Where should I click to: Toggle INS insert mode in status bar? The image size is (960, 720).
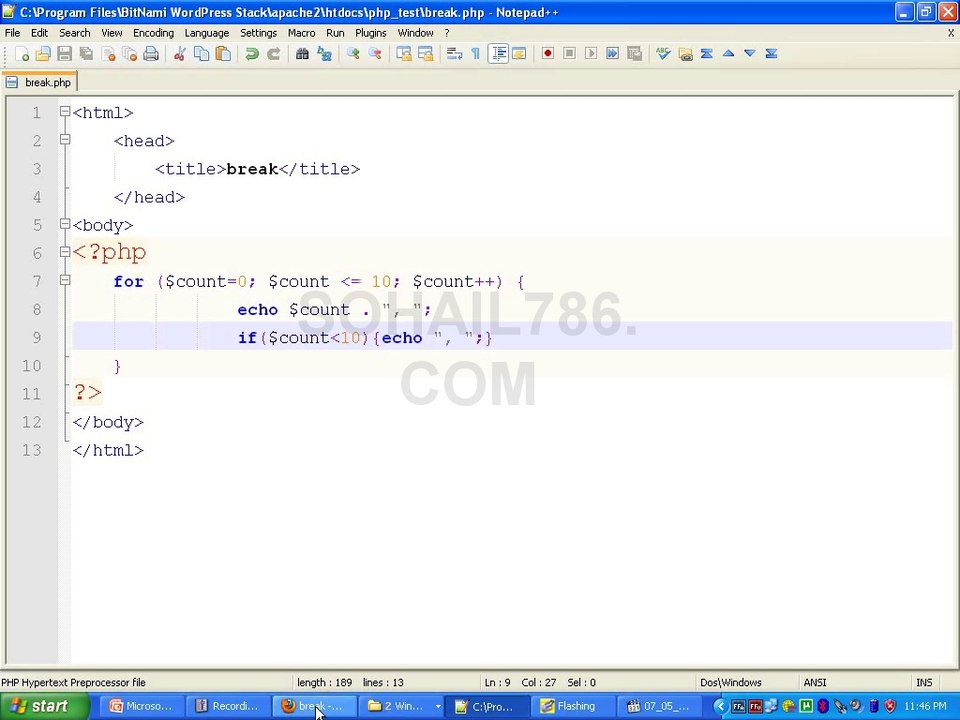pyautogui.click(x=924, y=682)
